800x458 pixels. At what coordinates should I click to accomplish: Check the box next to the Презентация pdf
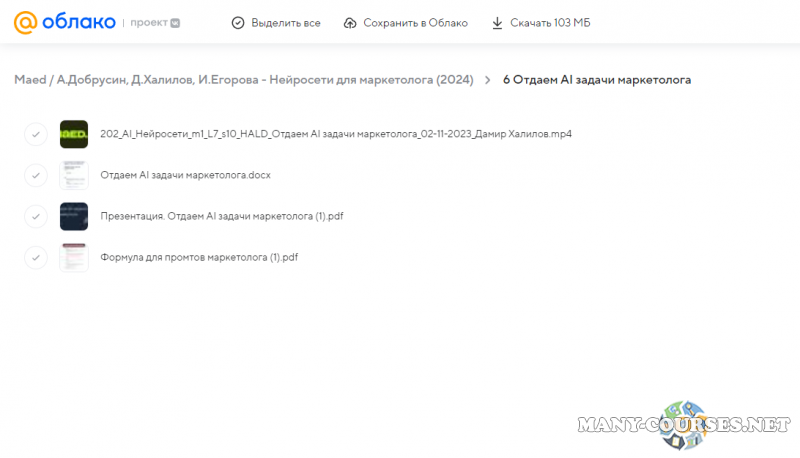[x=36, y=216]
